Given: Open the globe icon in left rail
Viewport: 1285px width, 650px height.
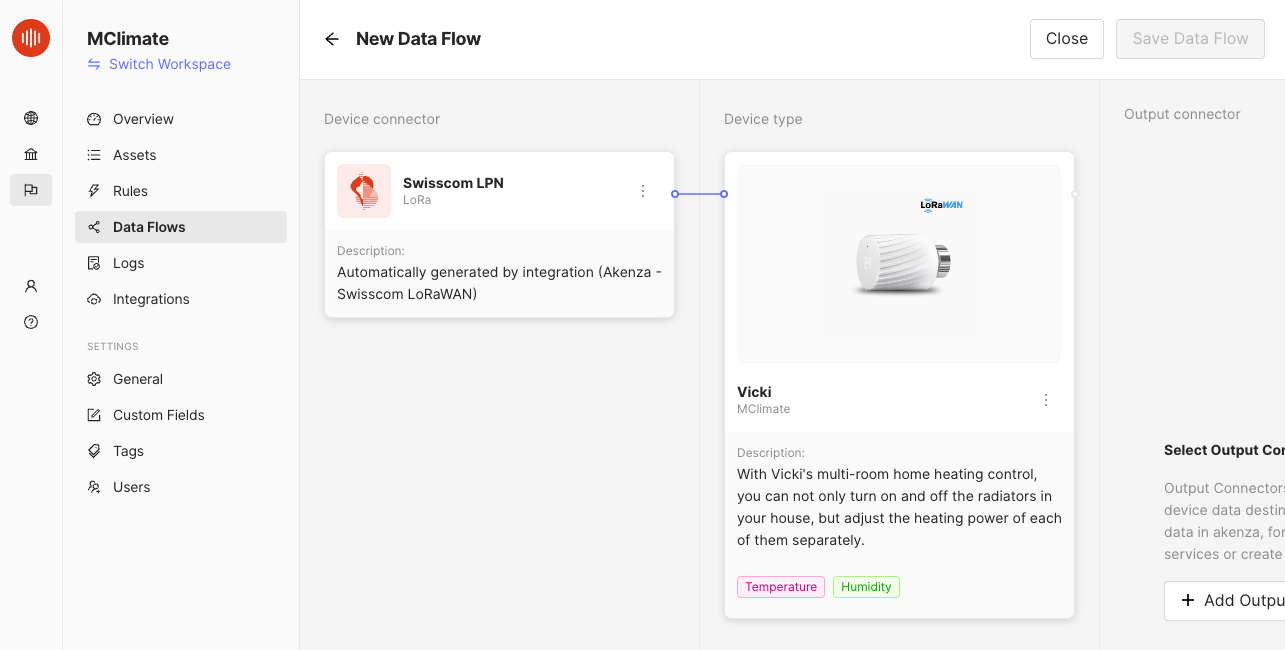Looking at the screenshot, I should [x=31, y=118].
